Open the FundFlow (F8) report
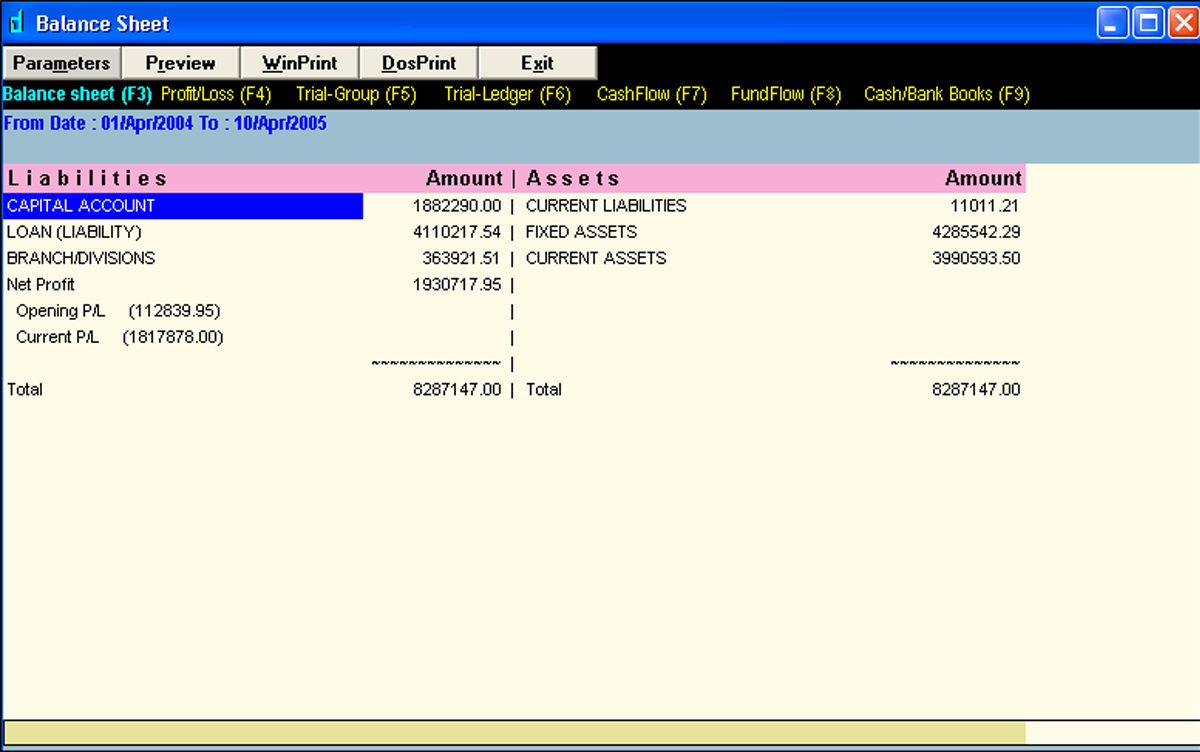Viewport: 1200px width, 752px height. coord(785,94)
